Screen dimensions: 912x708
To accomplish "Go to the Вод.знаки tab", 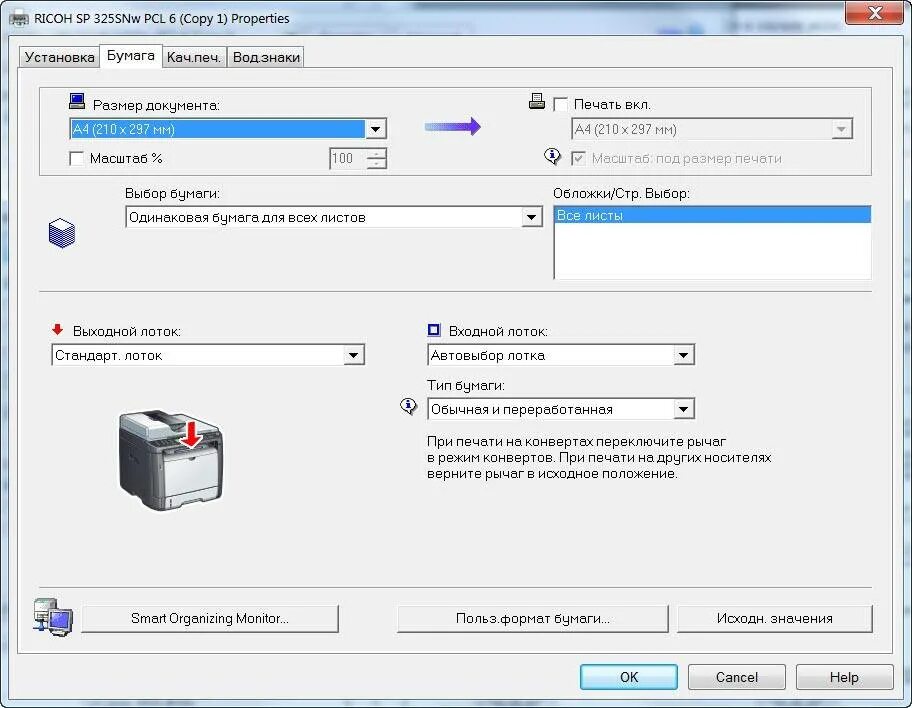I will pos(266,57).
